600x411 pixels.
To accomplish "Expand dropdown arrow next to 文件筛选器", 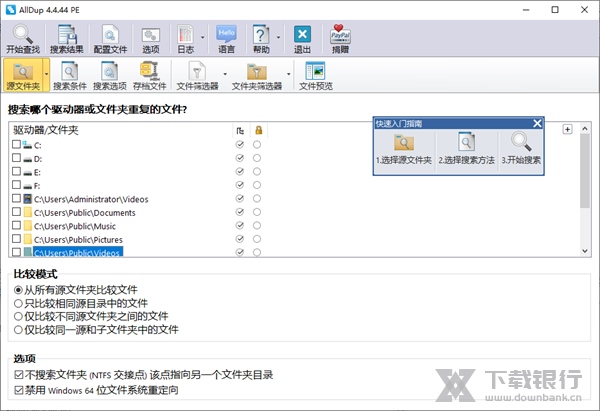I will 225,74.
